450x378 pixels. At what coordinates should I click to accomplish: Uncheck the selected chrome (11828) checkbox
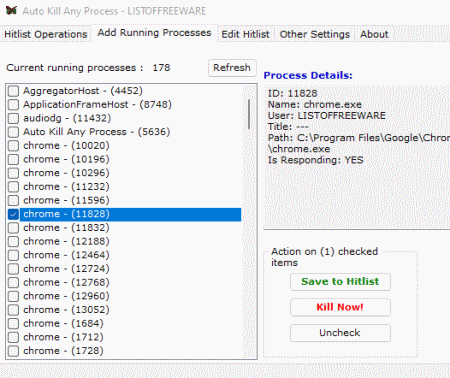(x=13, y=214)
